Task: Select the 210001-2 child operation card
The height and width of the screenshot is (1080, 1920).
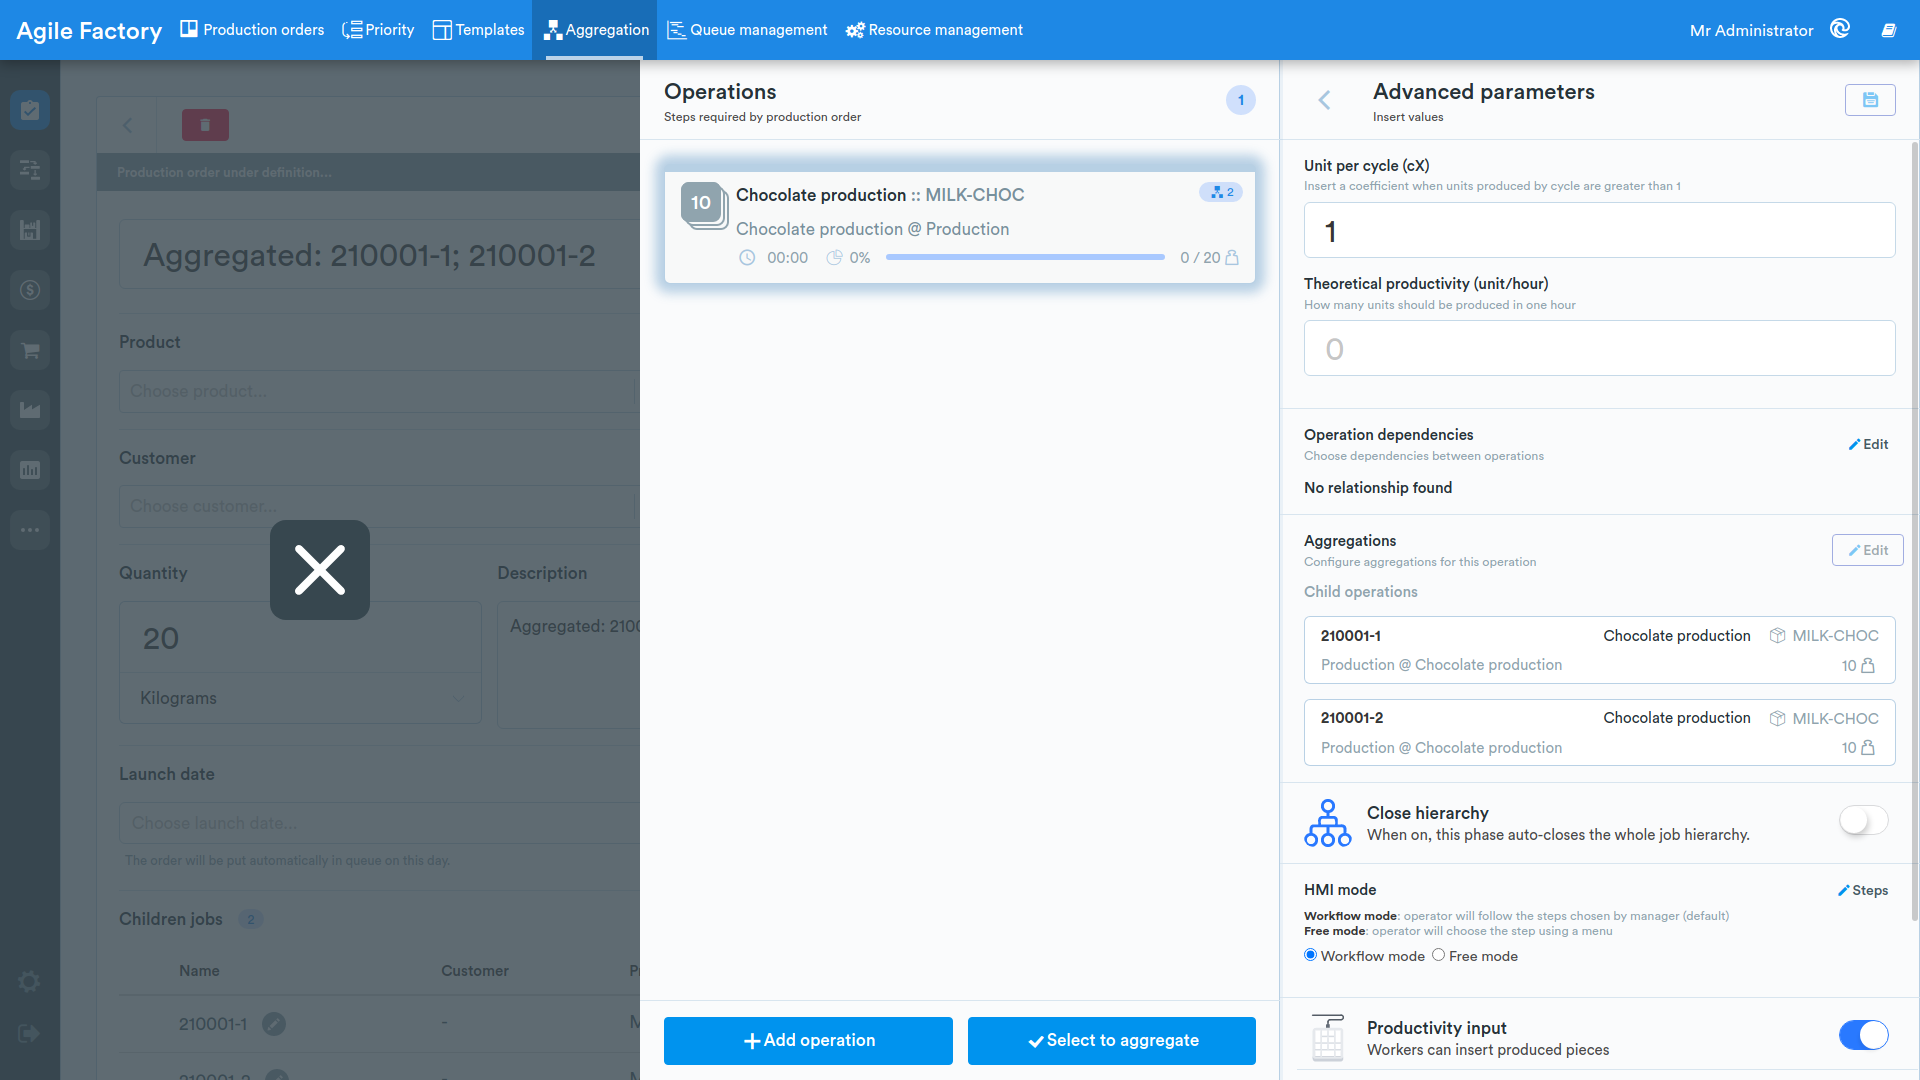Action: [1599, 733]
